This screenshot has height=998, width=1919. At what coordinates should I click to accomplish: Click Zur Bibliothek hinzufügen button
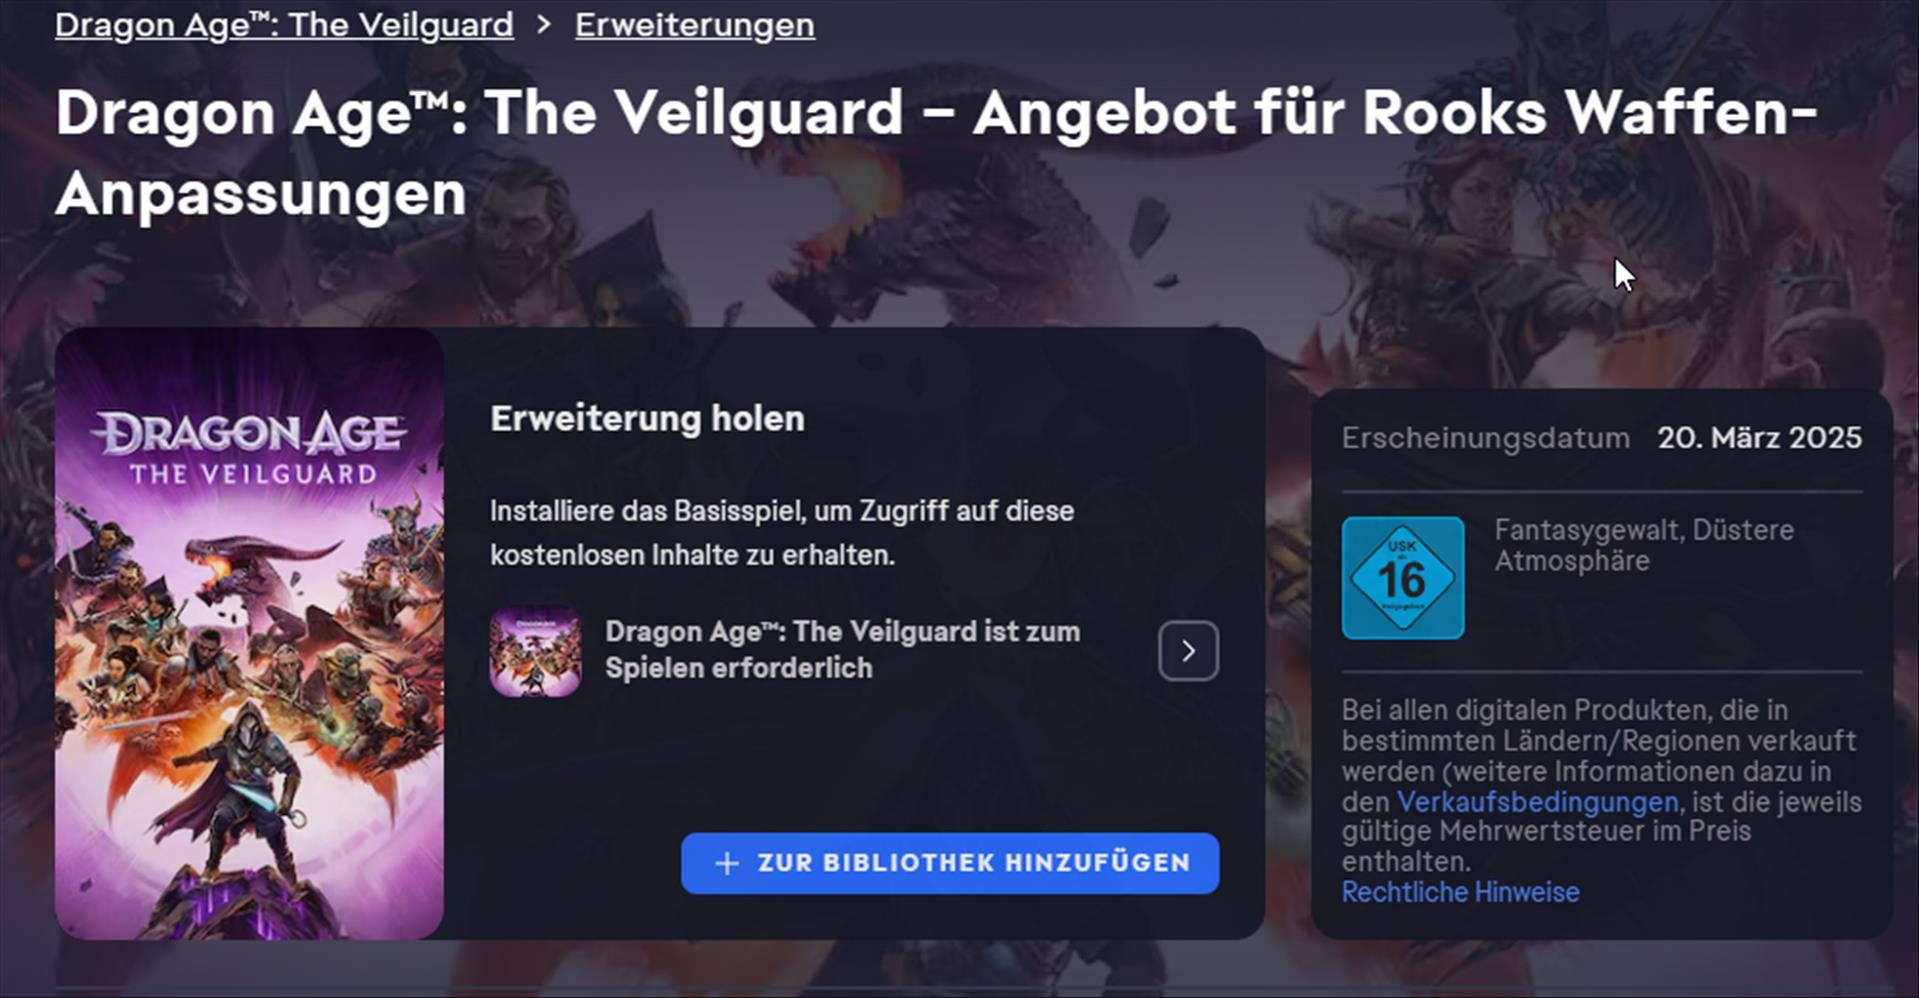pos(950,863)
